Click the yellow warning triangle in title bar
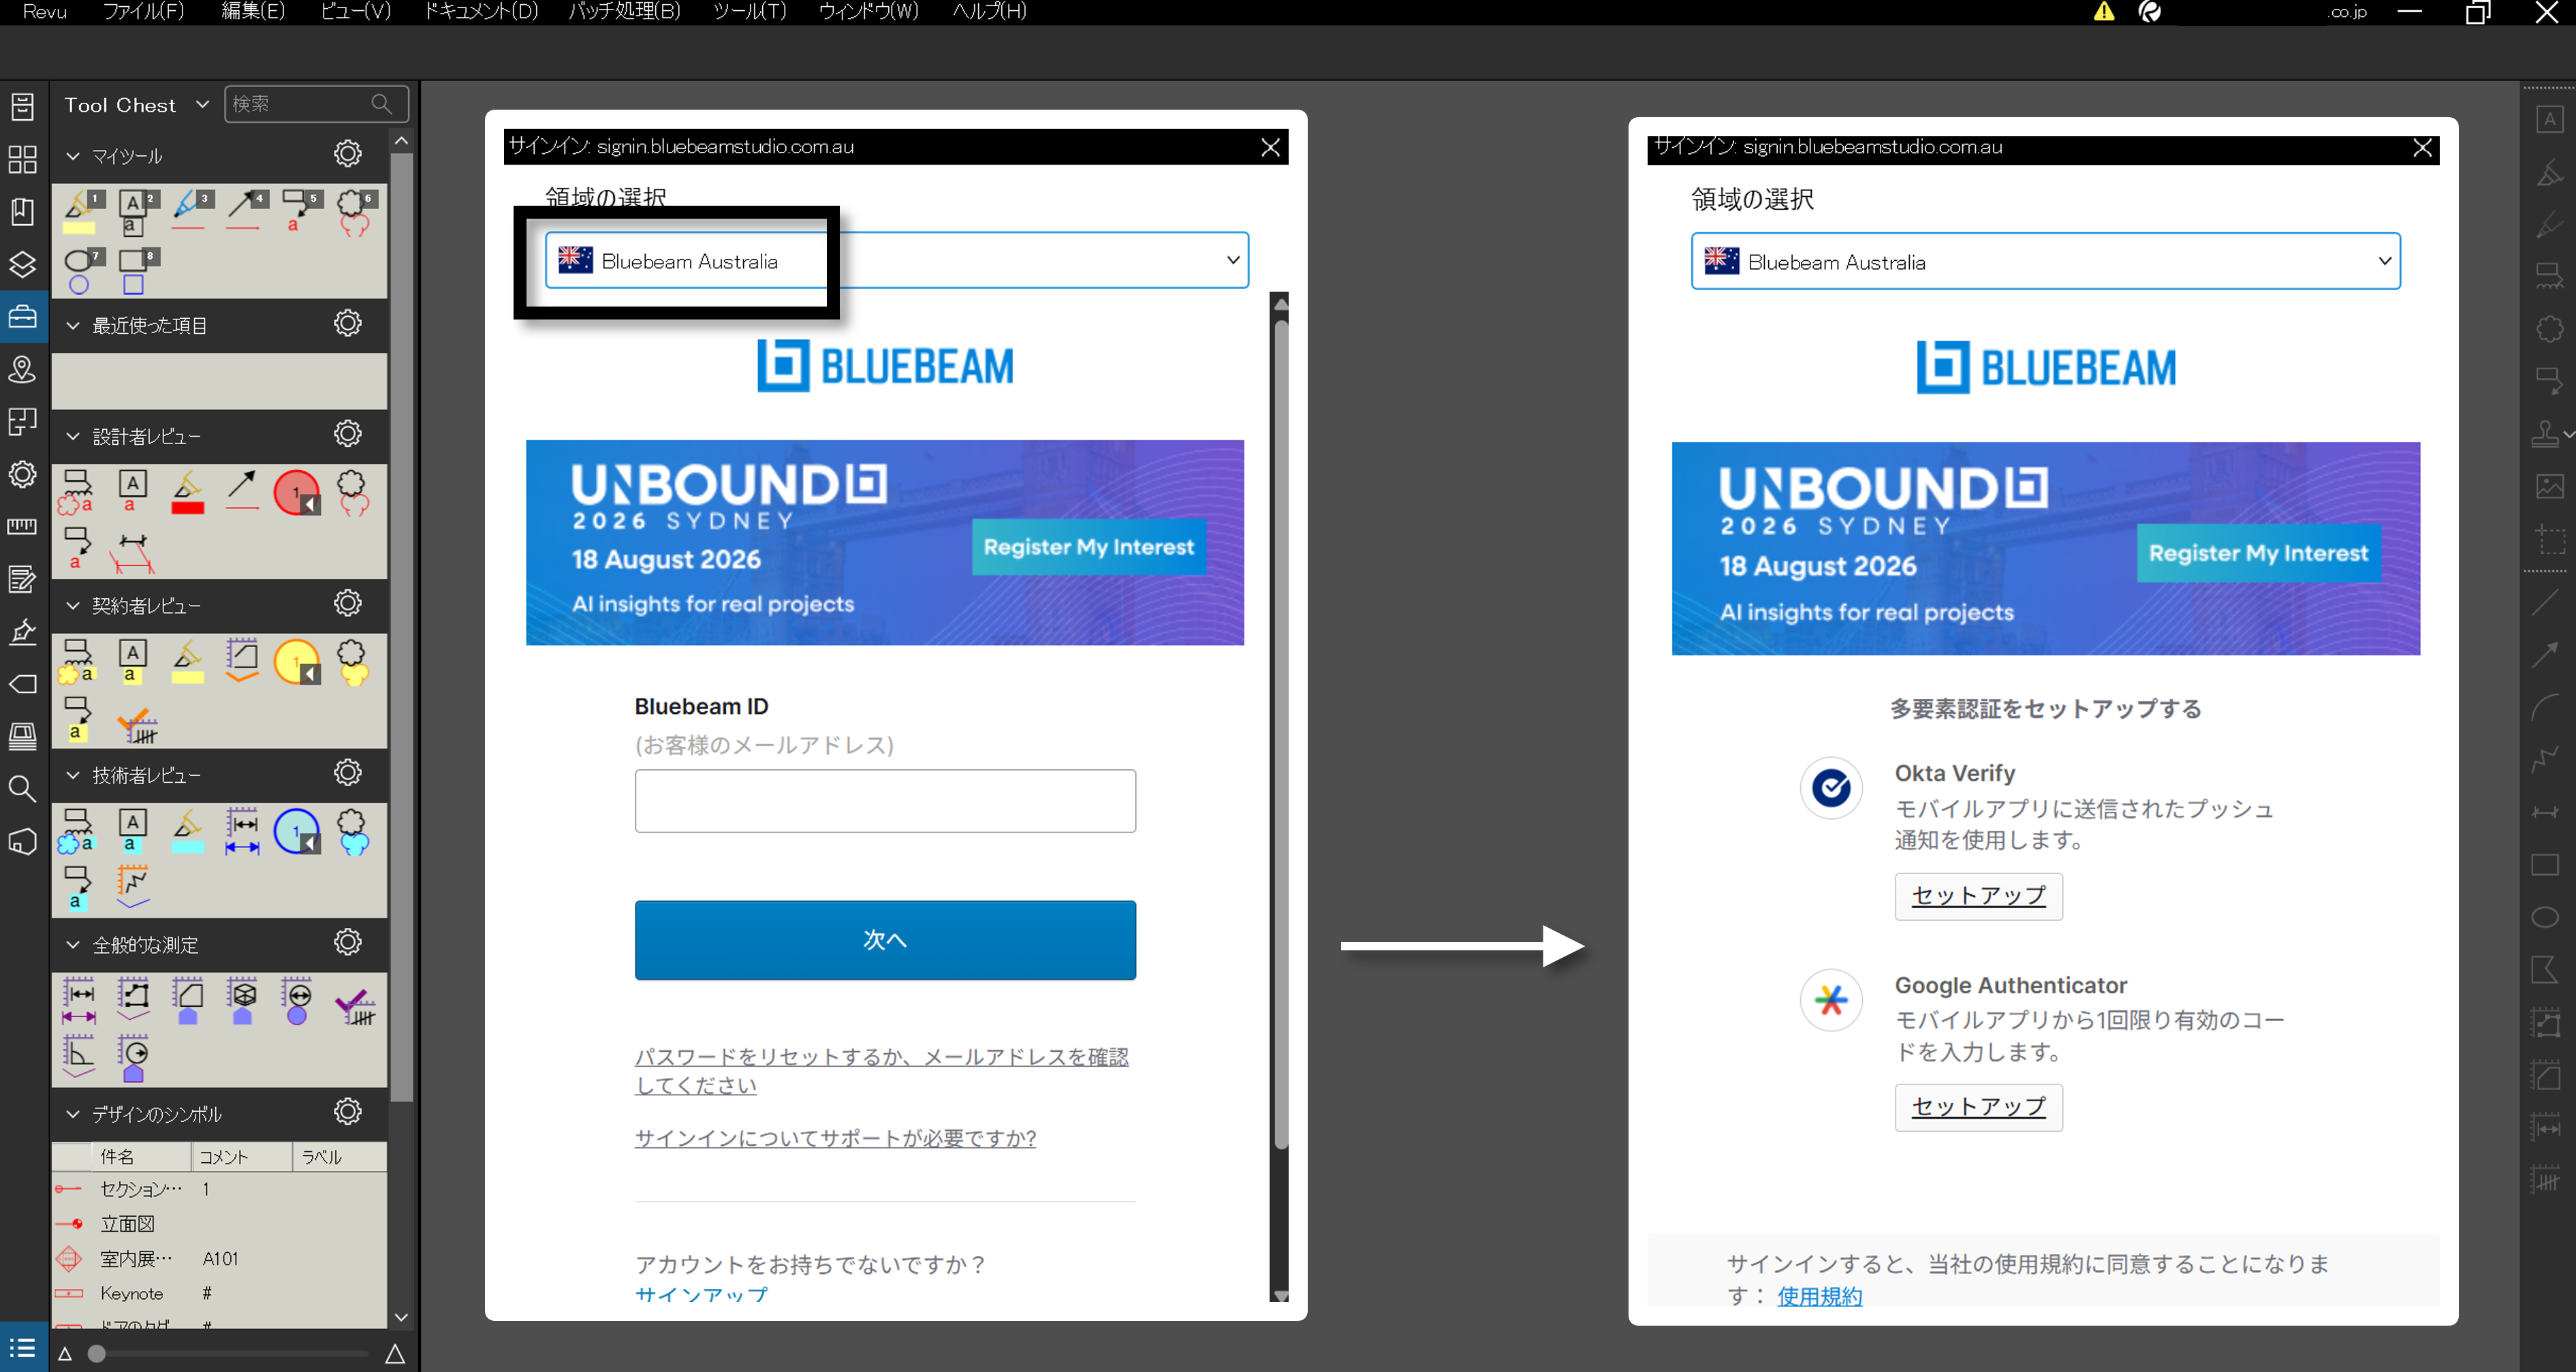The width and height of the screenshot is (2576, 1372). click(x=2104, y=12)
